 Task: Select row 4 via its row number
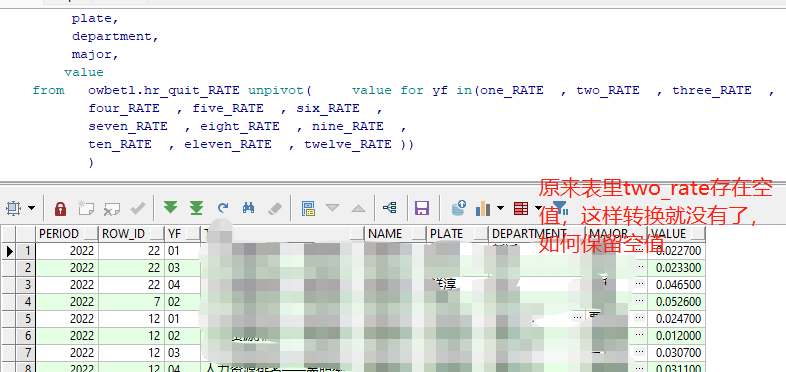tap(27, 301)
